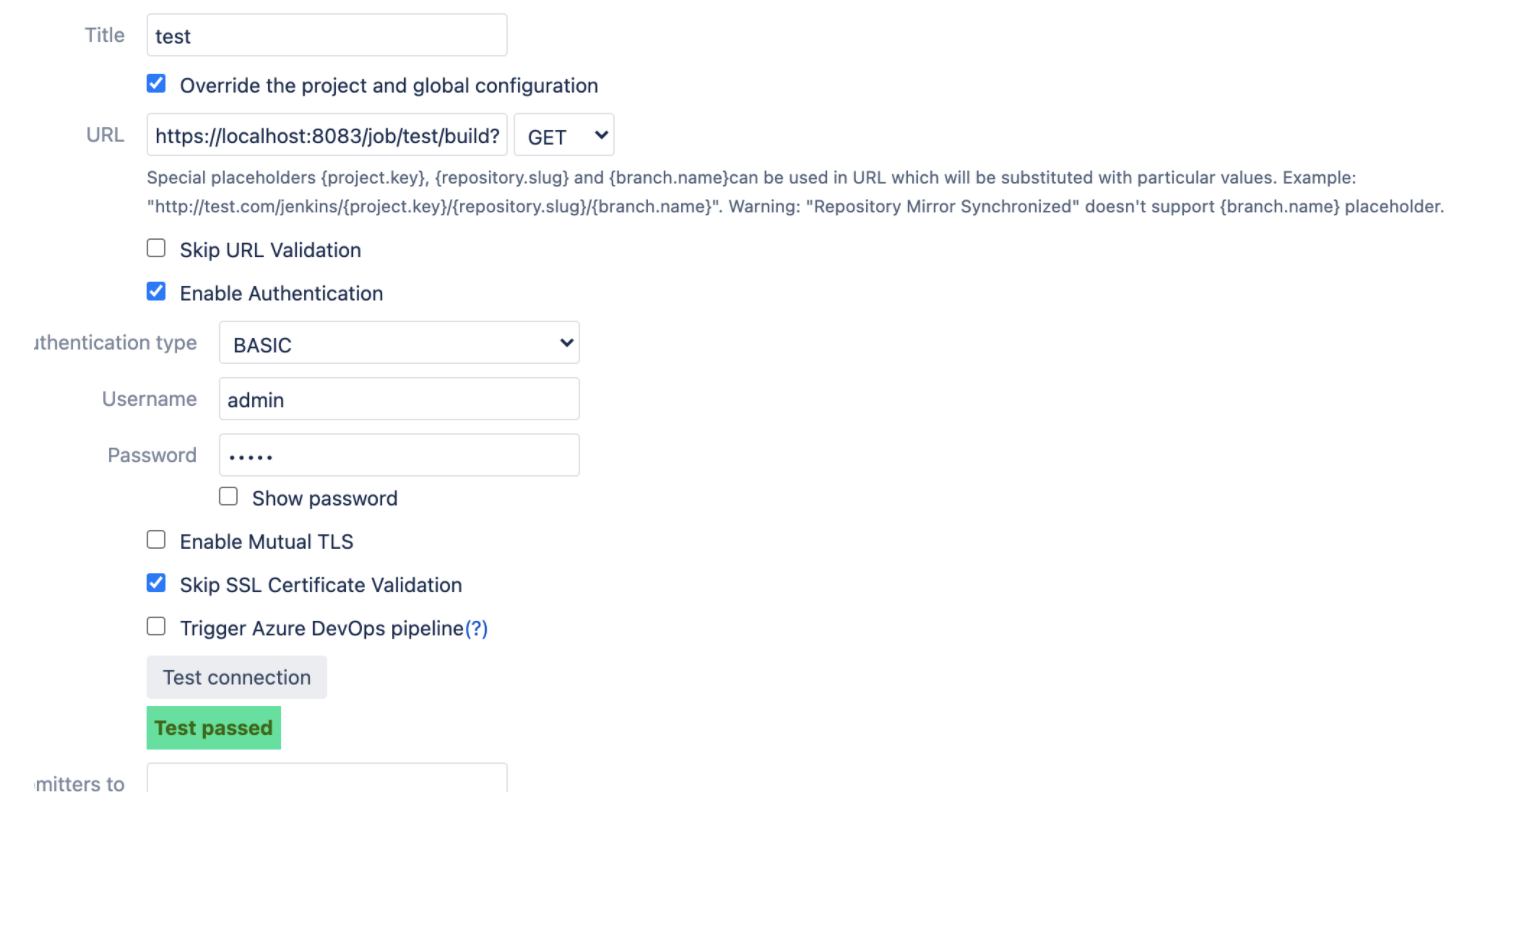Disable the Enable Authentication checkbox
The width and height of the screenshot is (1528, 938).
156,292
